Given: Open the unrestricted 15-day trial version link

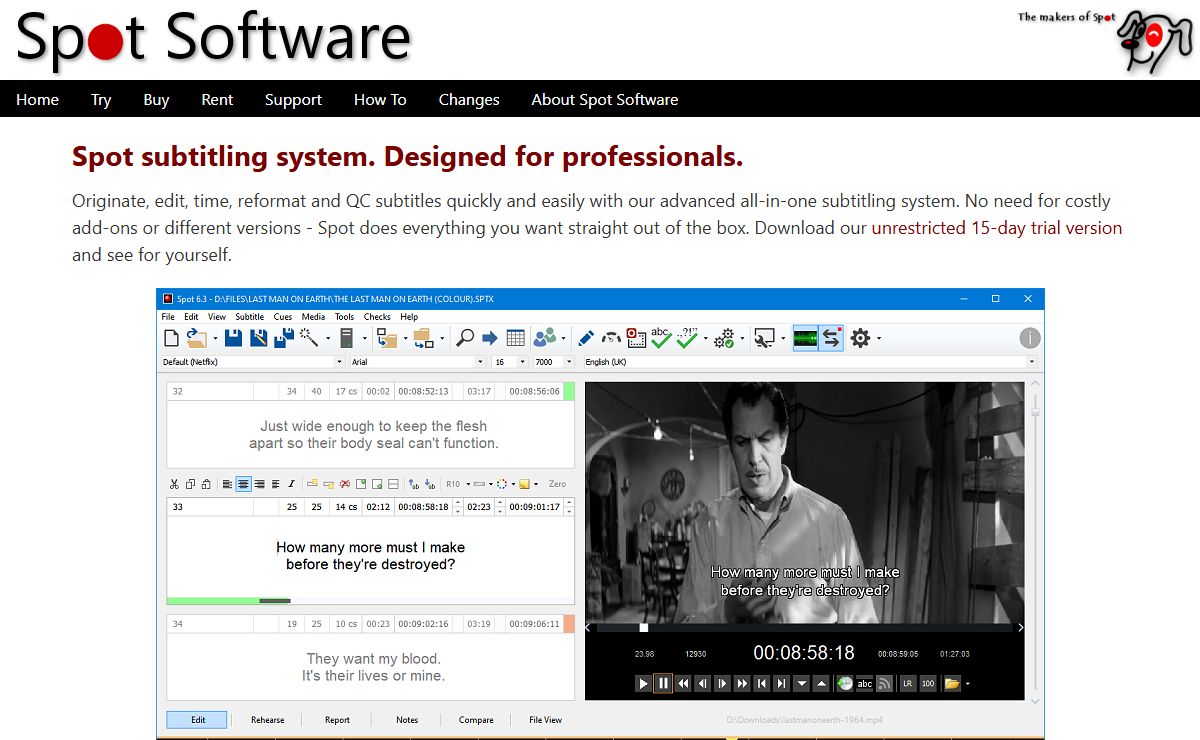Looking at the screenshot, I should (x=997, y=227).
